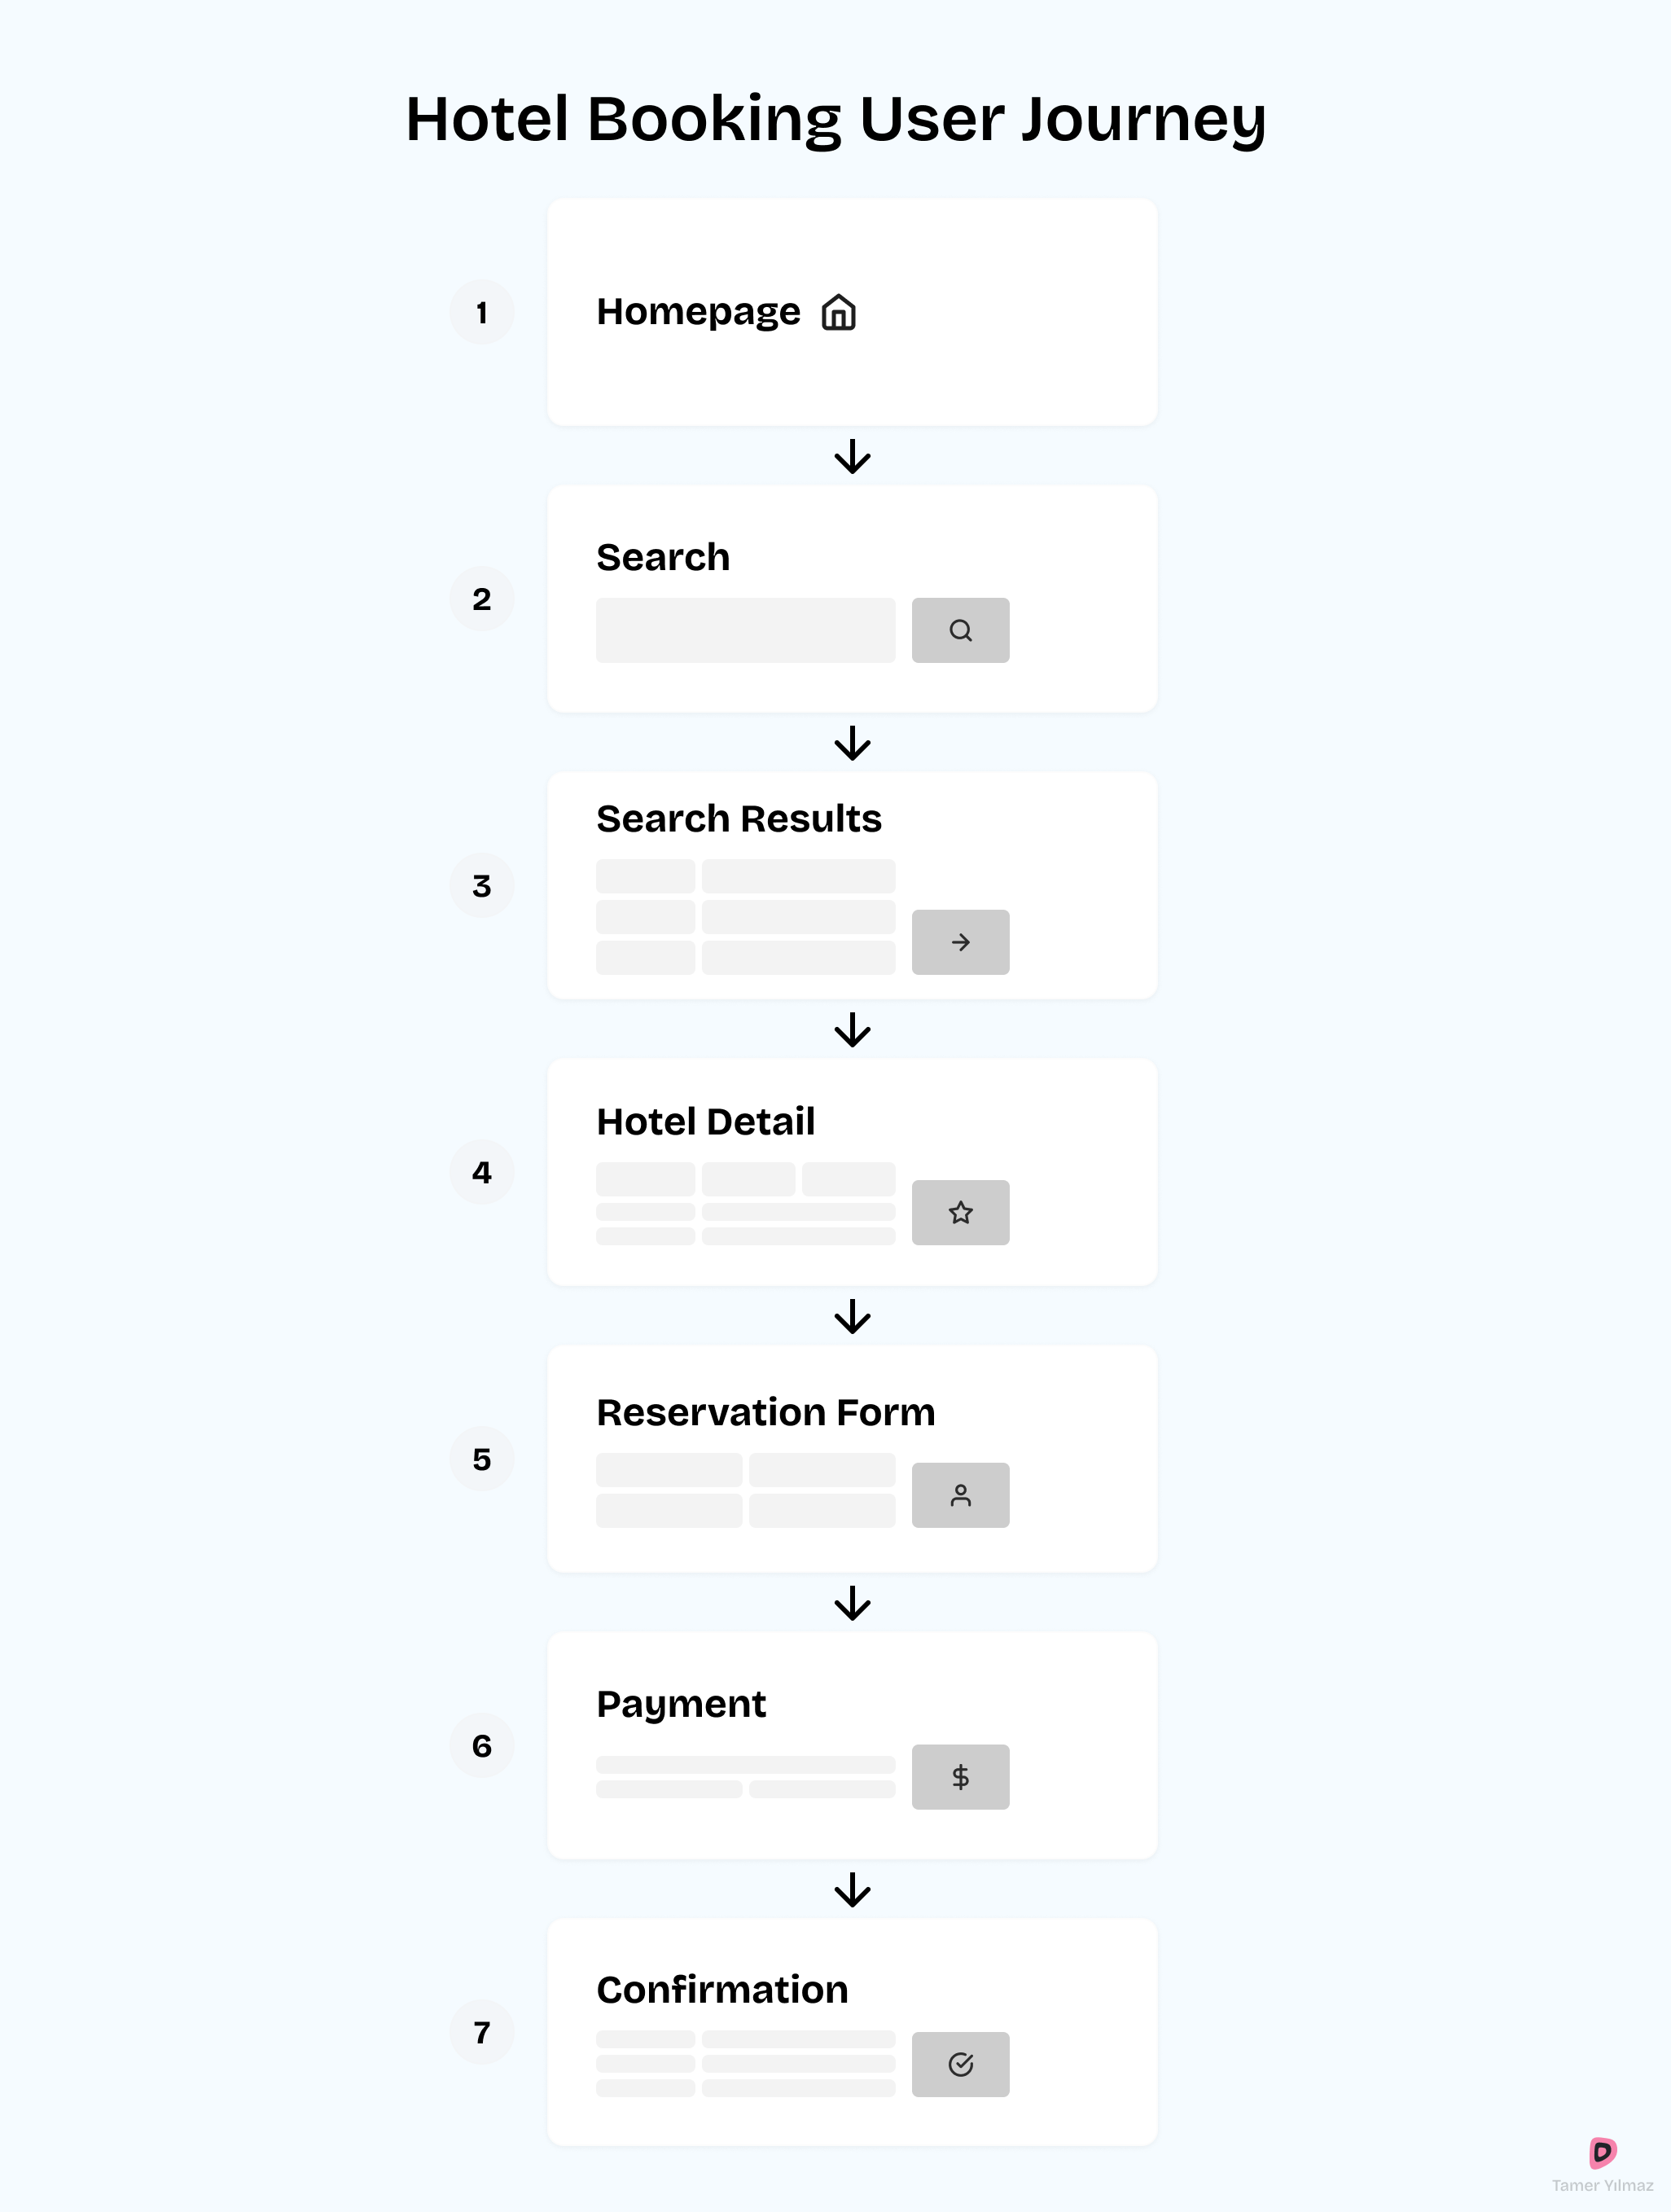
Task: Click the checkmark circle Confirmation button
Action: point(960,2064)
